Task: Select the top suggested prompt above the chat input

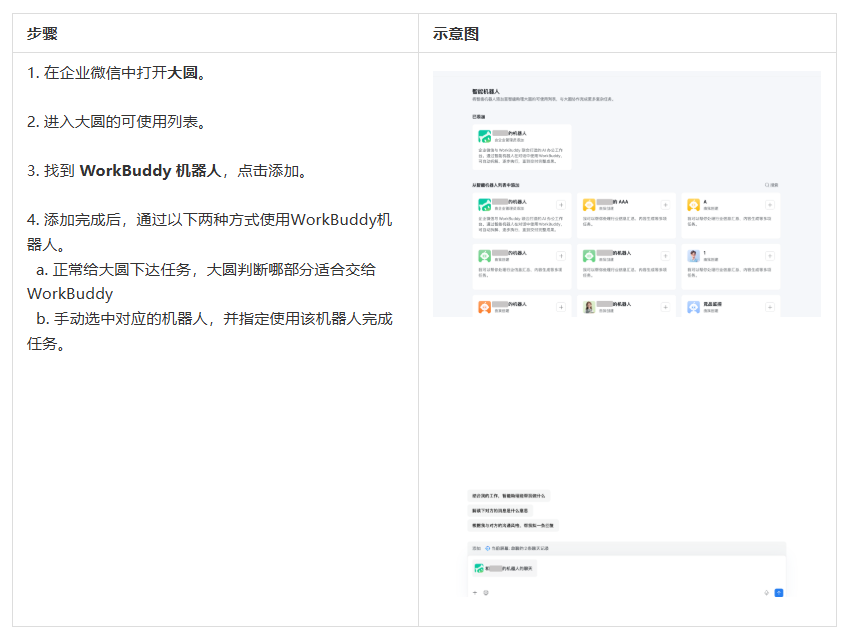Action: 509,496
